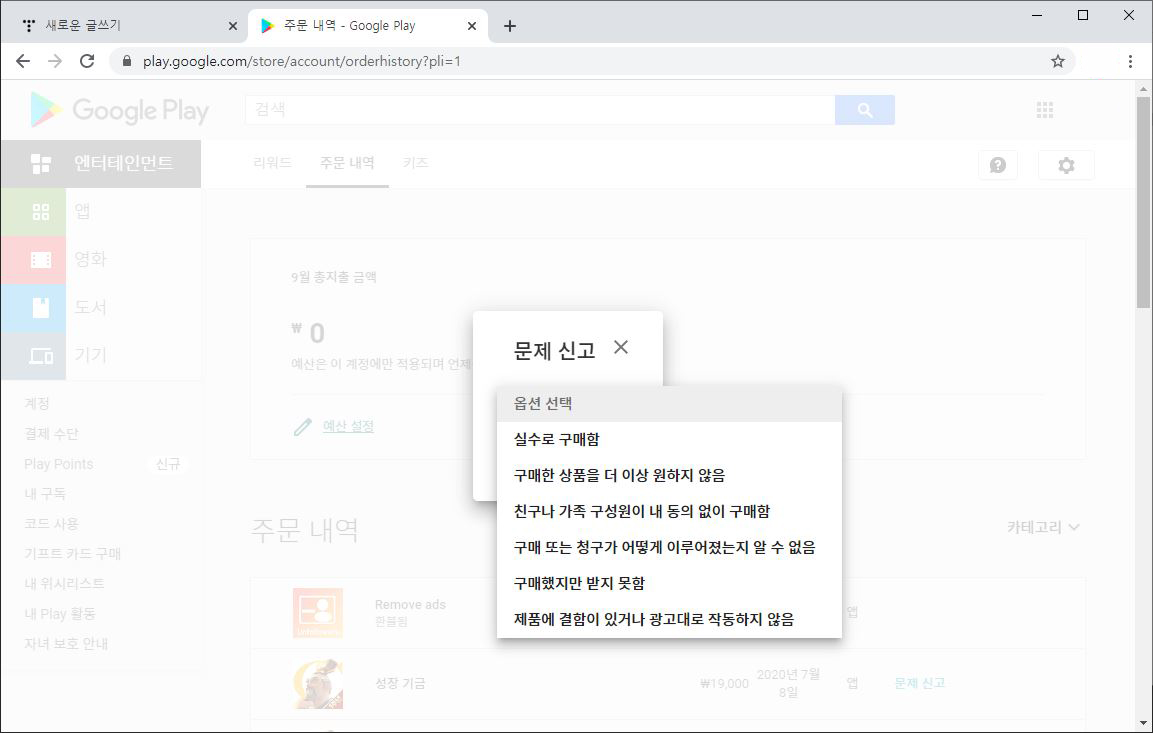Click the blue search magnifier button
1153x733 pixels.
(x=865, y=110)
